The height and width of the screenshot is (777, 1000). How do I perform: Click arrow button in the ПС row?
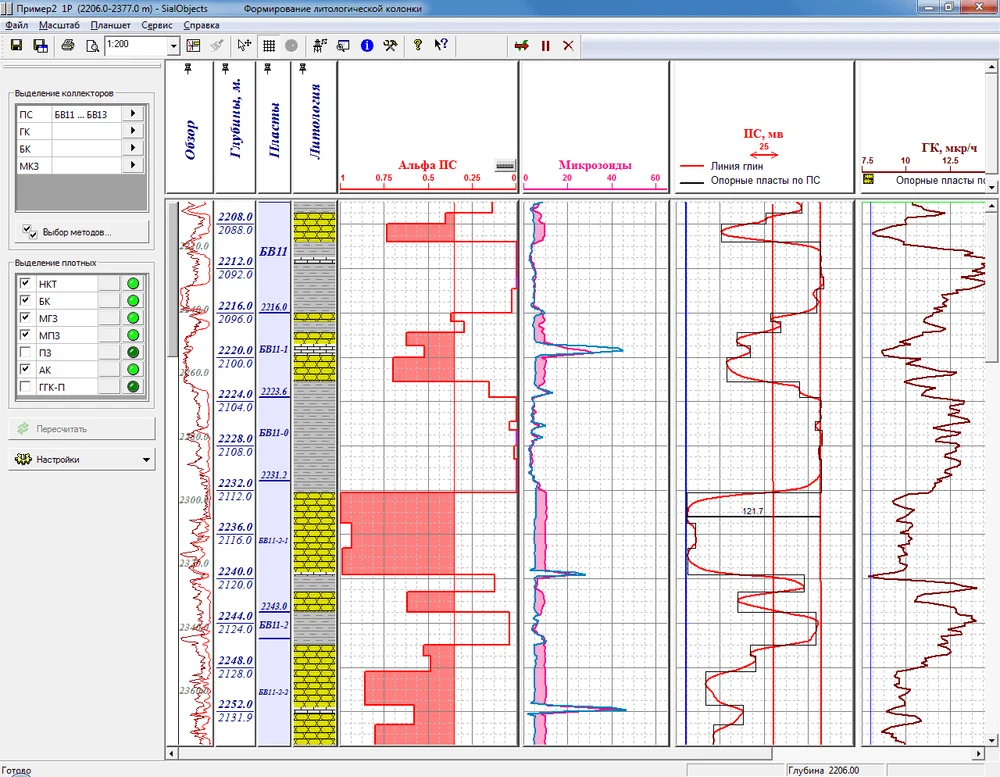coord(133,114)
